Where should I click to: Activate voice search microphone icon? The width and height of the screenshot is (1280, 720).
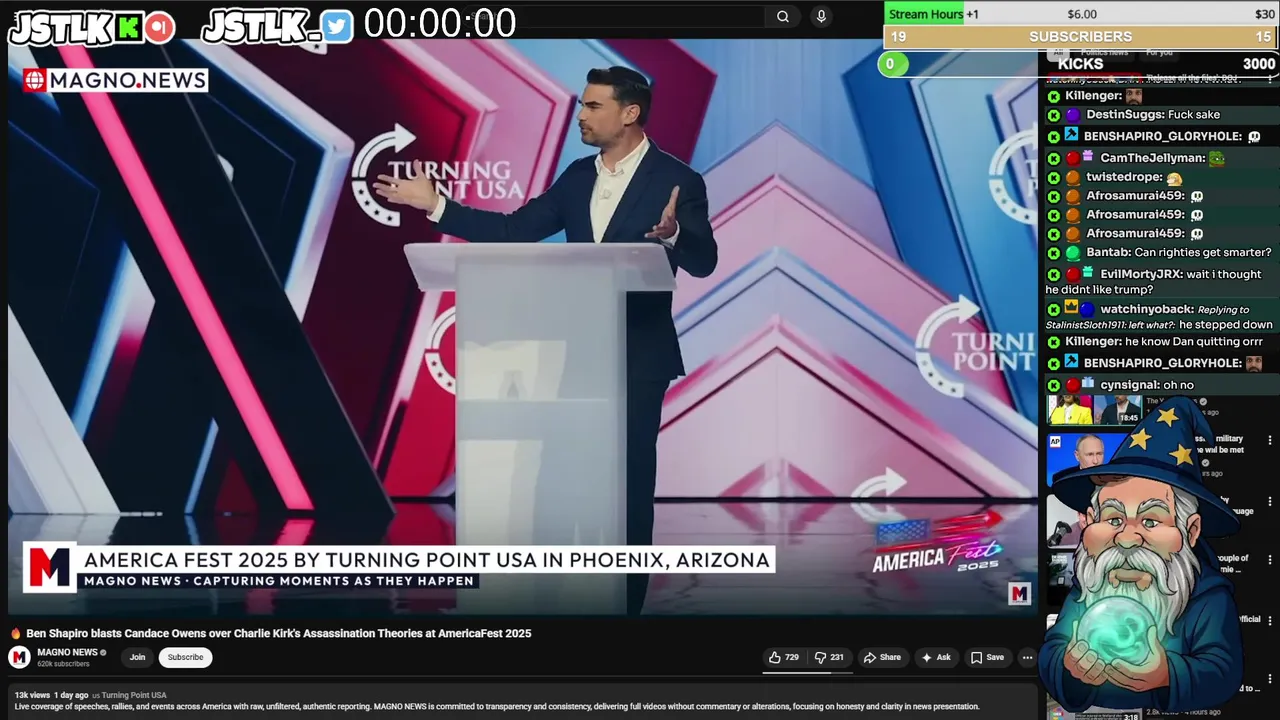tap(821, 16)
